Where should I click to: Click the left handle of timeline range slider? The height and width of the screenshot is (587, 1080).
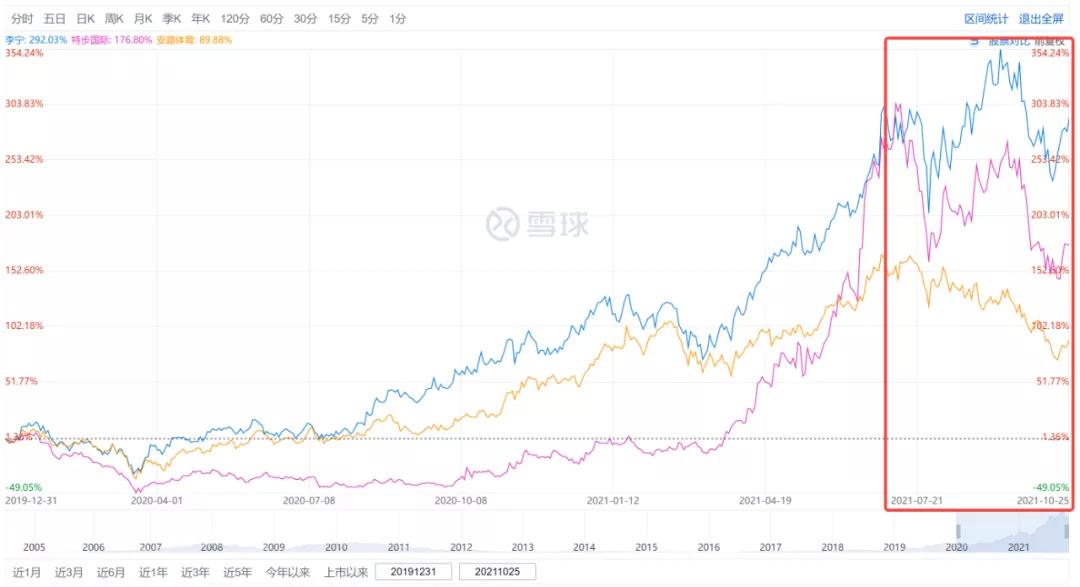coord(957,530)
